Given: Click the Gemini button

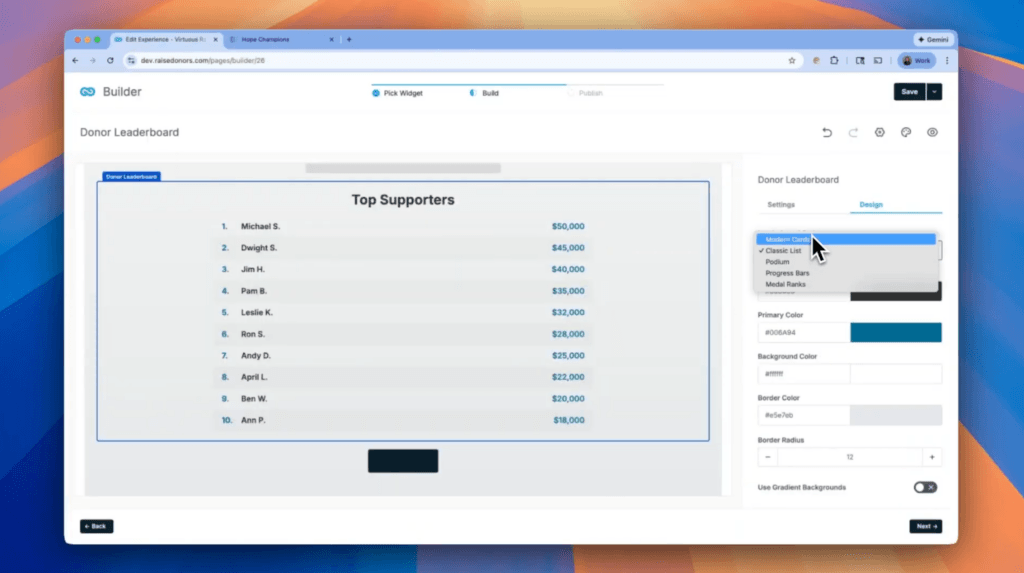Looking at the screenshot, I should [933, 39].
